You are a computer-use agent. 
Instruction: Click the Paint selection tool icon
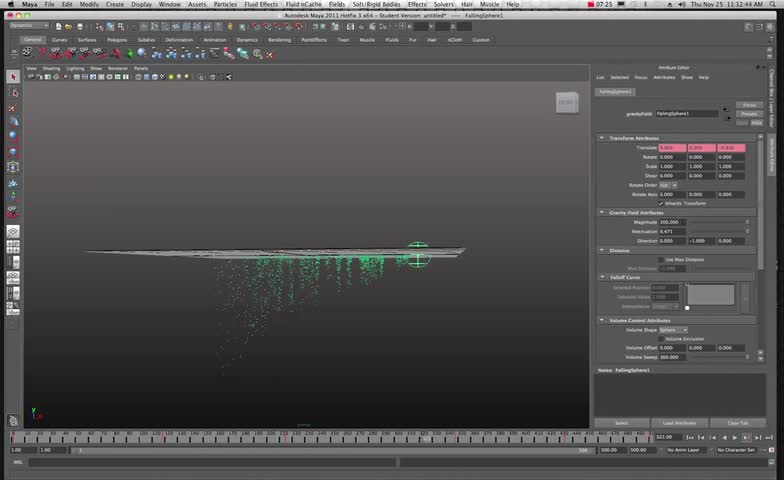tap(13, 107)
